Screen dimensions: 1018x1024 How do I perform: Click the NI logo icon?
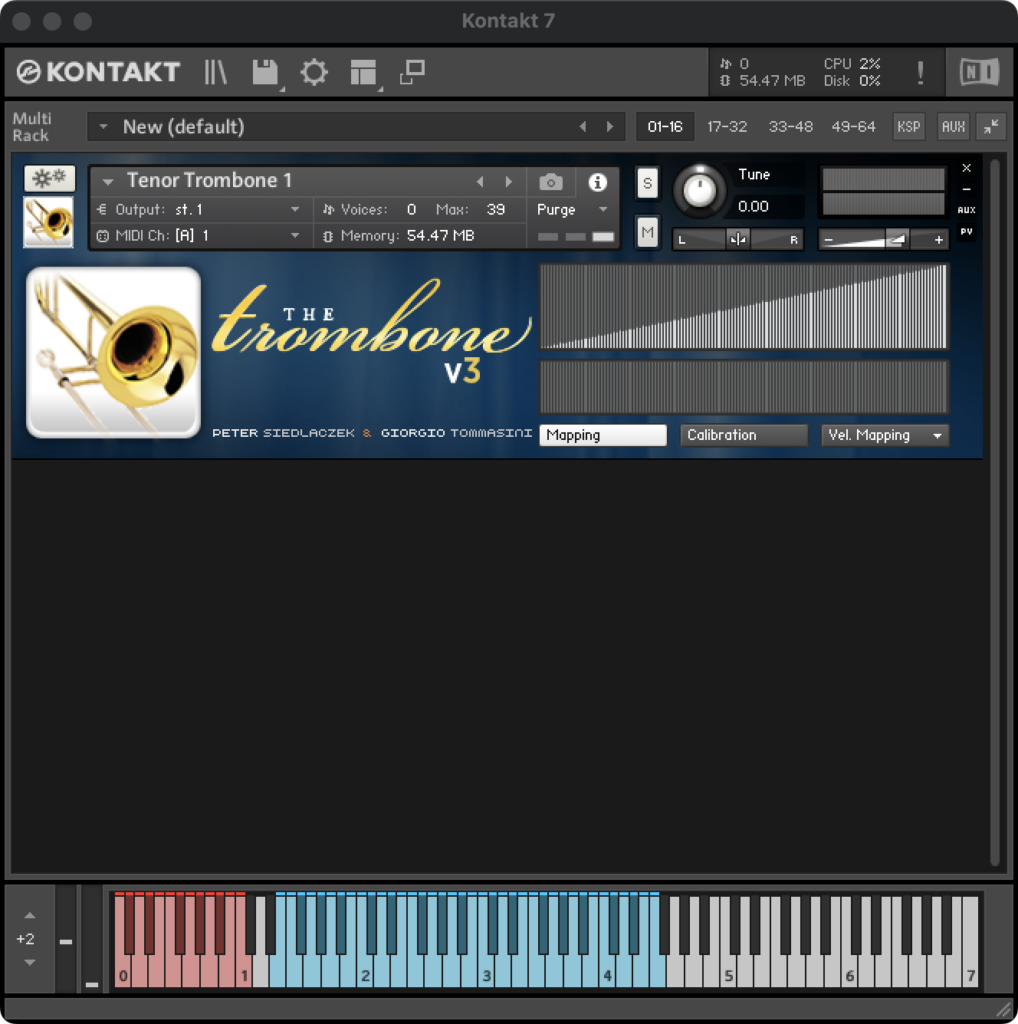pos(979,72)
